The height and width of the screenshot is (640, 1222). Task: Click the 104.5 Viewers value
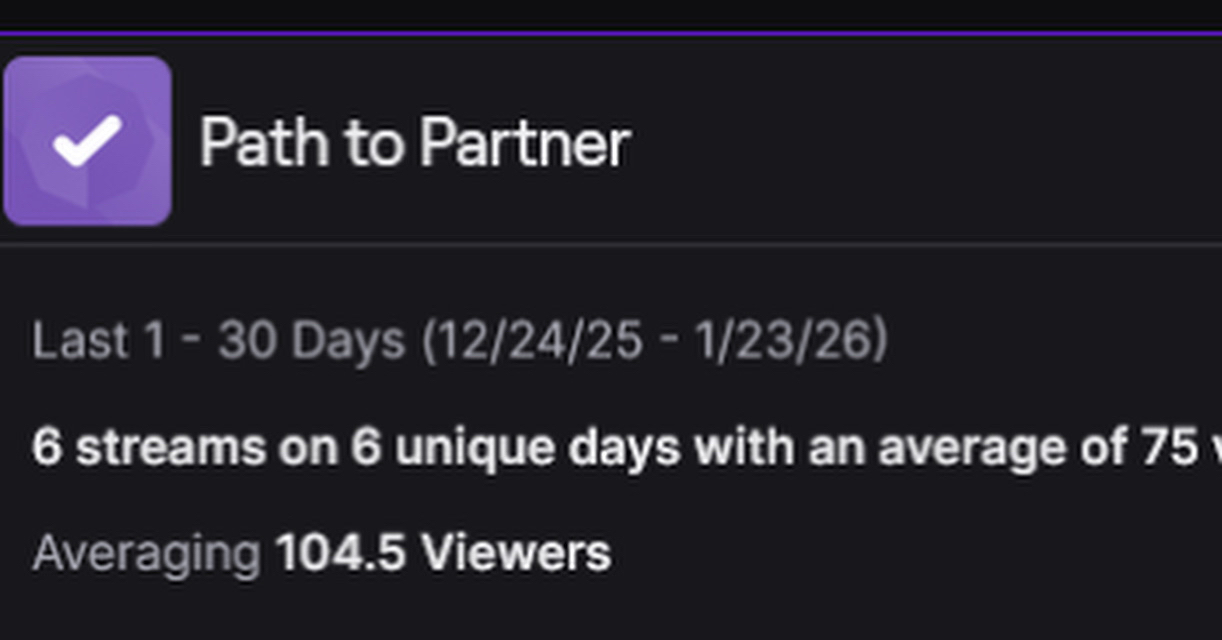442,553
